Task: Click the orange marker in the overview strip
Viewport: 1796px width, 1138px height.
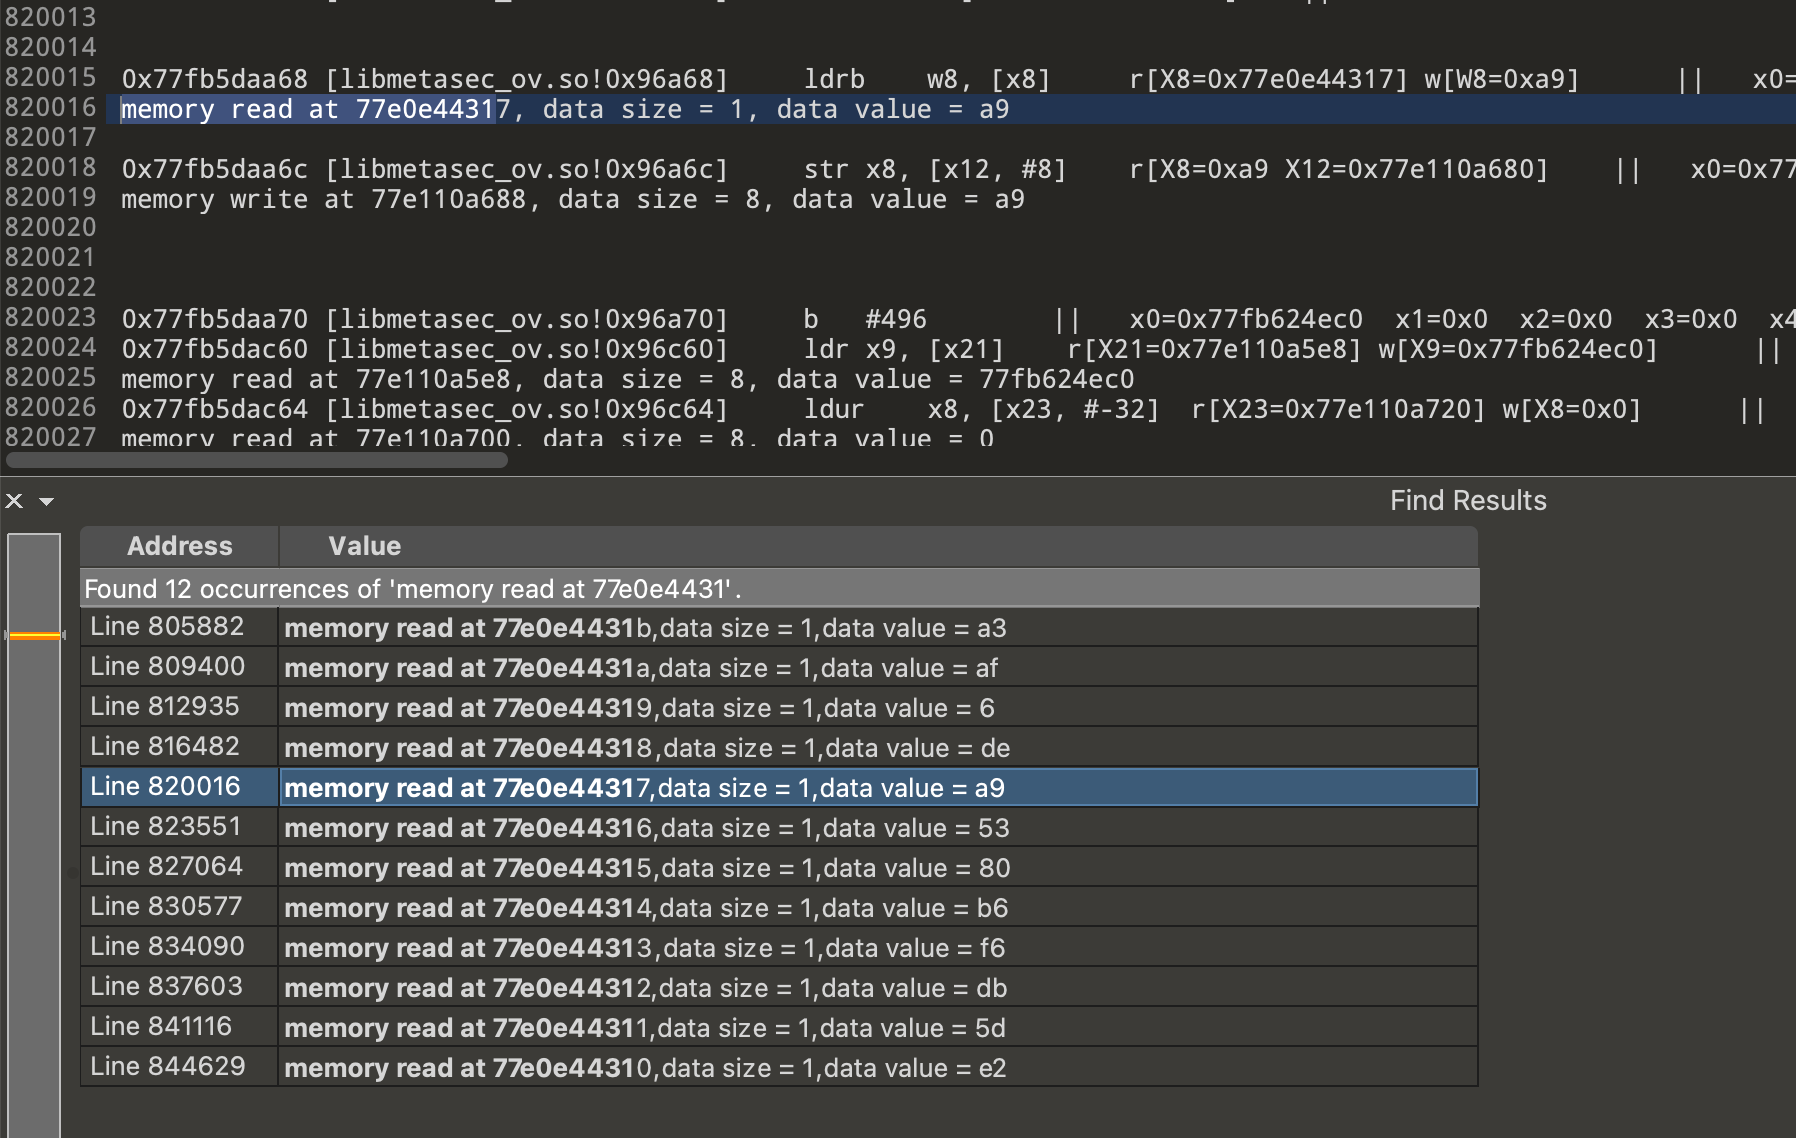Action: pos(34,635)
